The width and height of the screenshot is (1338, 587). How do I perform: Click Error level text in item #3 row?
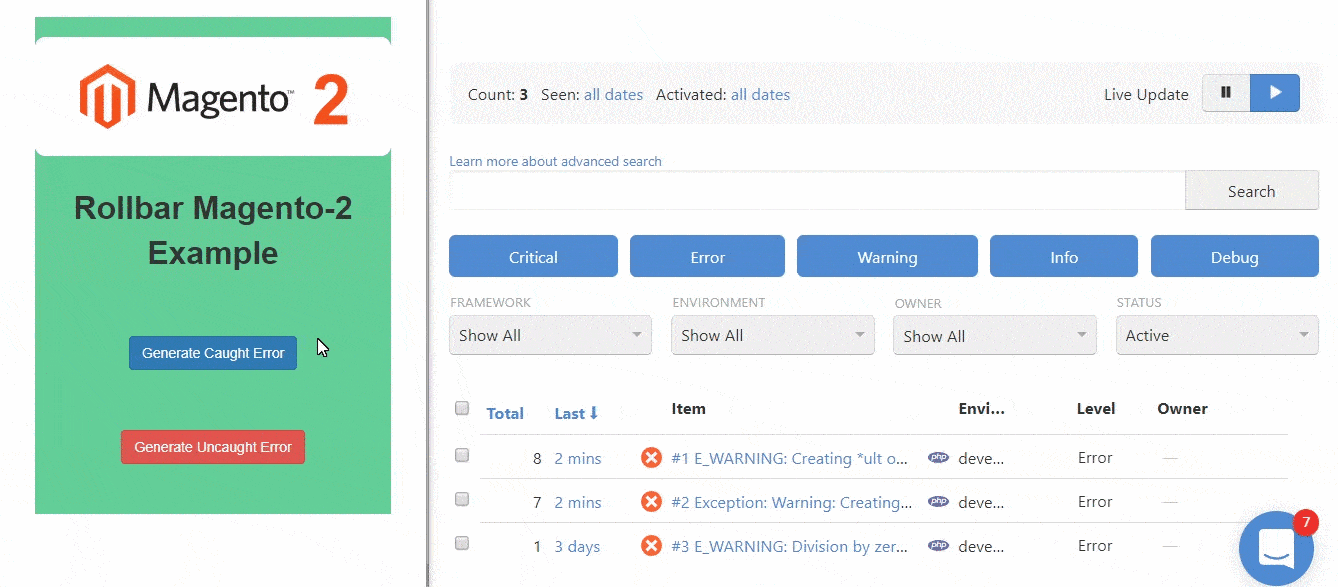pyautogui.click(x=1095, y=545)
